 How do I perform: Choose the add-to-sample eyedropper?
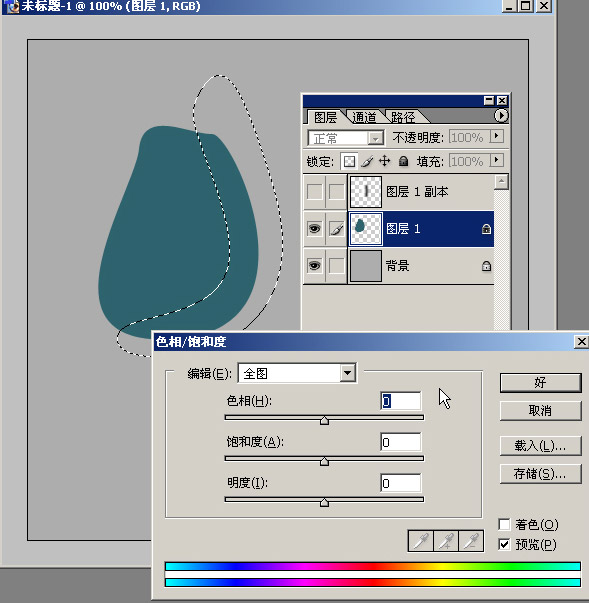446,541
